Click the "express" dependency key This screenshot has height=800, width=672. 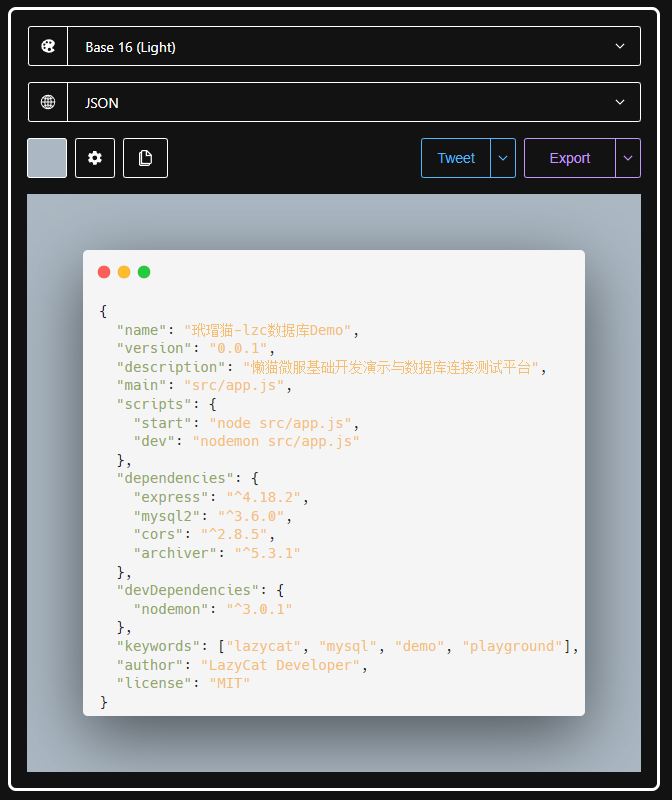point(171,497)
